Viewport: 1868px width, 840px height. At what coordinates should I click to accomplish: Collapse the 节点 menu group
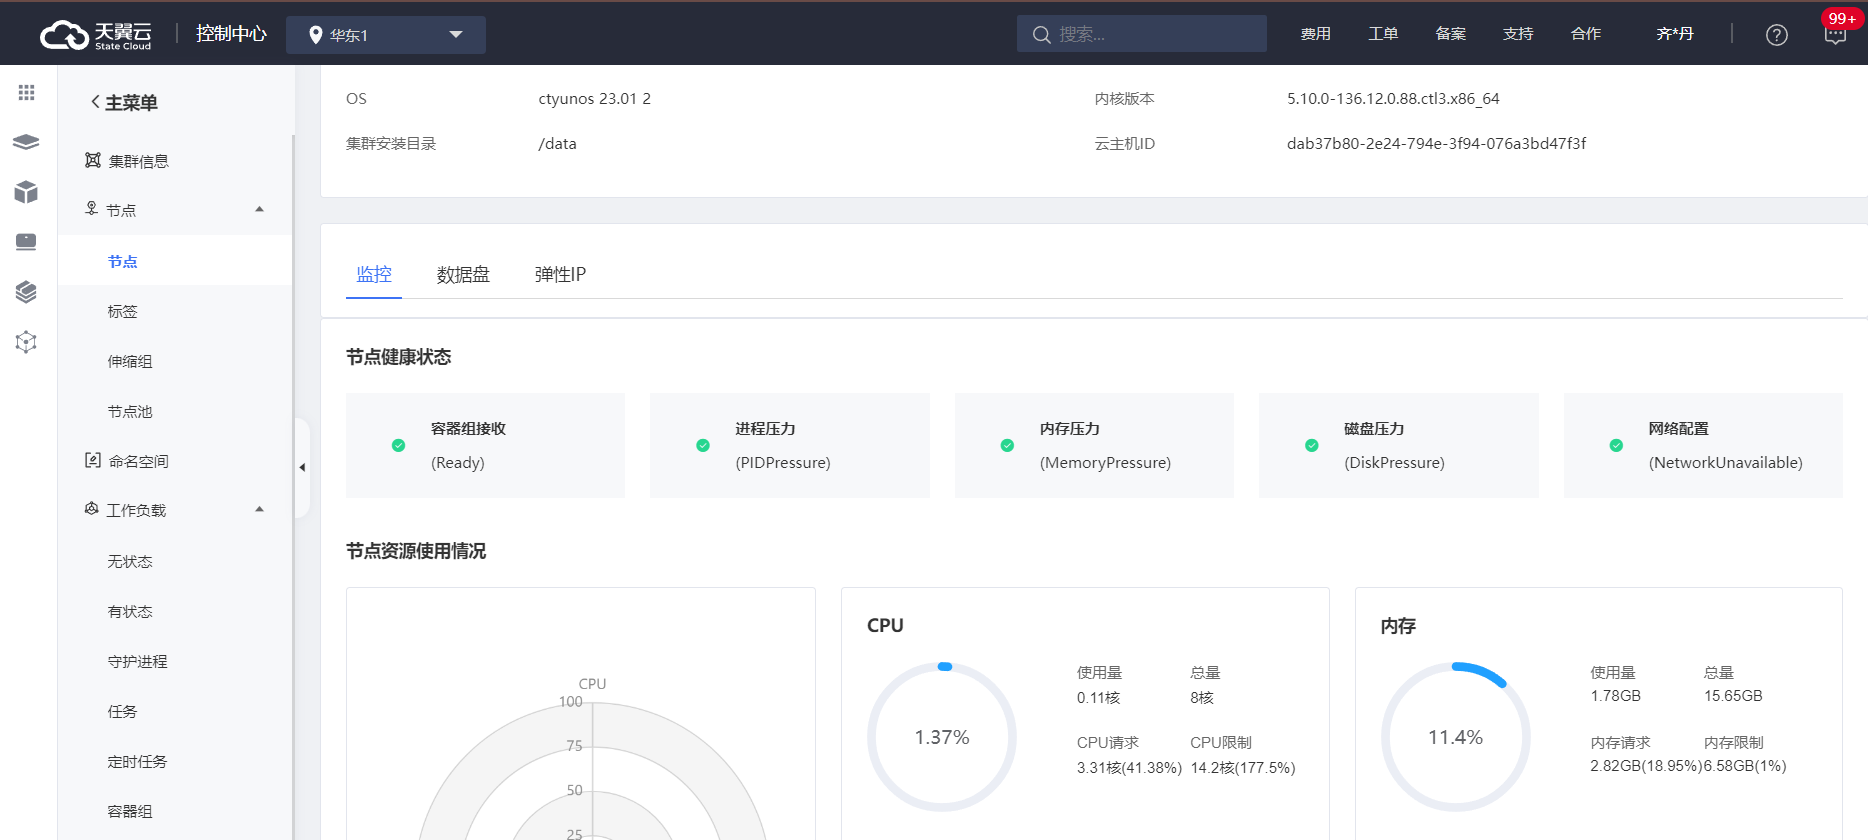(x=260, y=210)
